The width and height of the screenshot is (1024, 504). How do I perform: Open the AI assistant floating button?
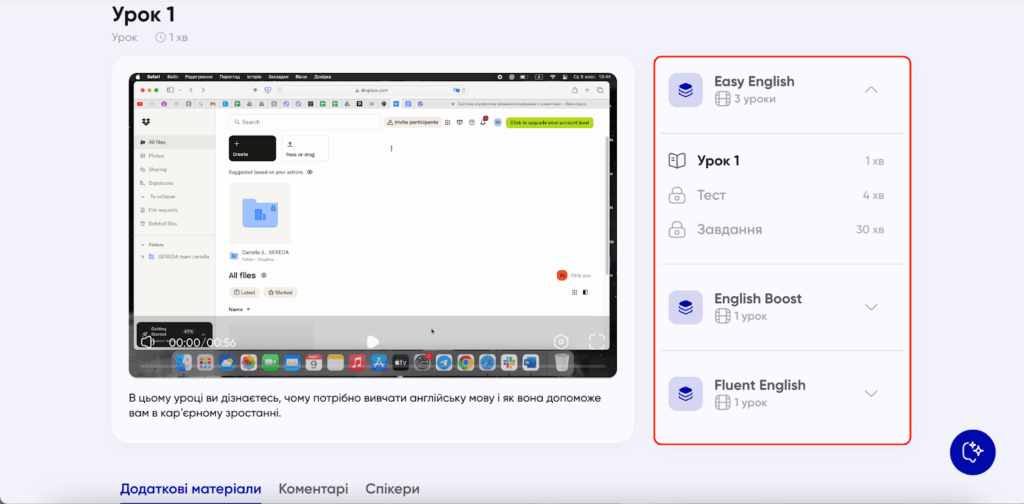coord(972,452)
